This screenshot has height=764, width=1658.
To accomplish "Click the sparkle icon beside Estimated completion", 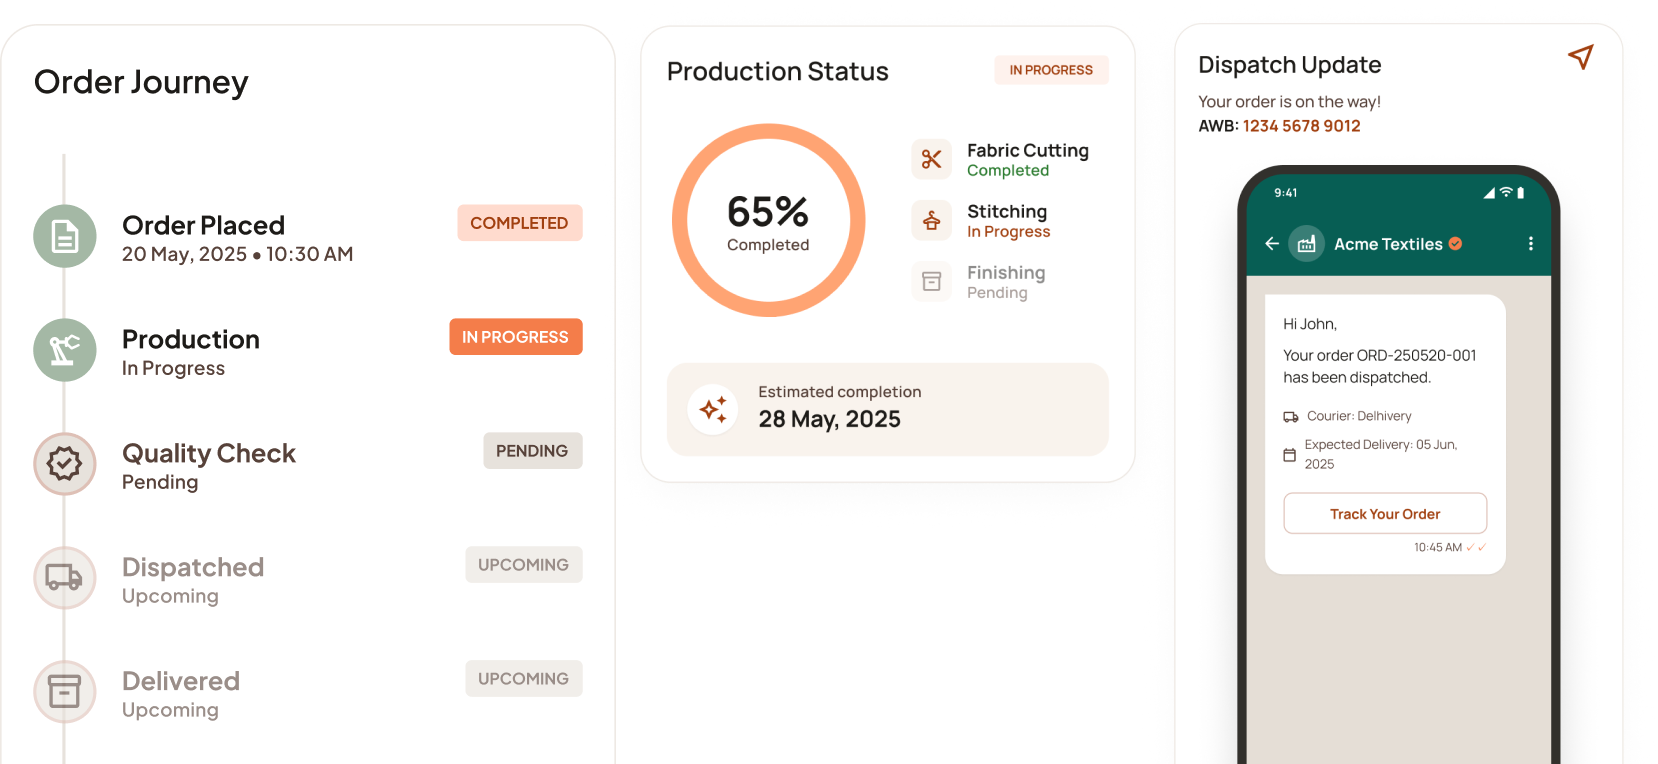I will pyautogui.click(x=713, y=409).
